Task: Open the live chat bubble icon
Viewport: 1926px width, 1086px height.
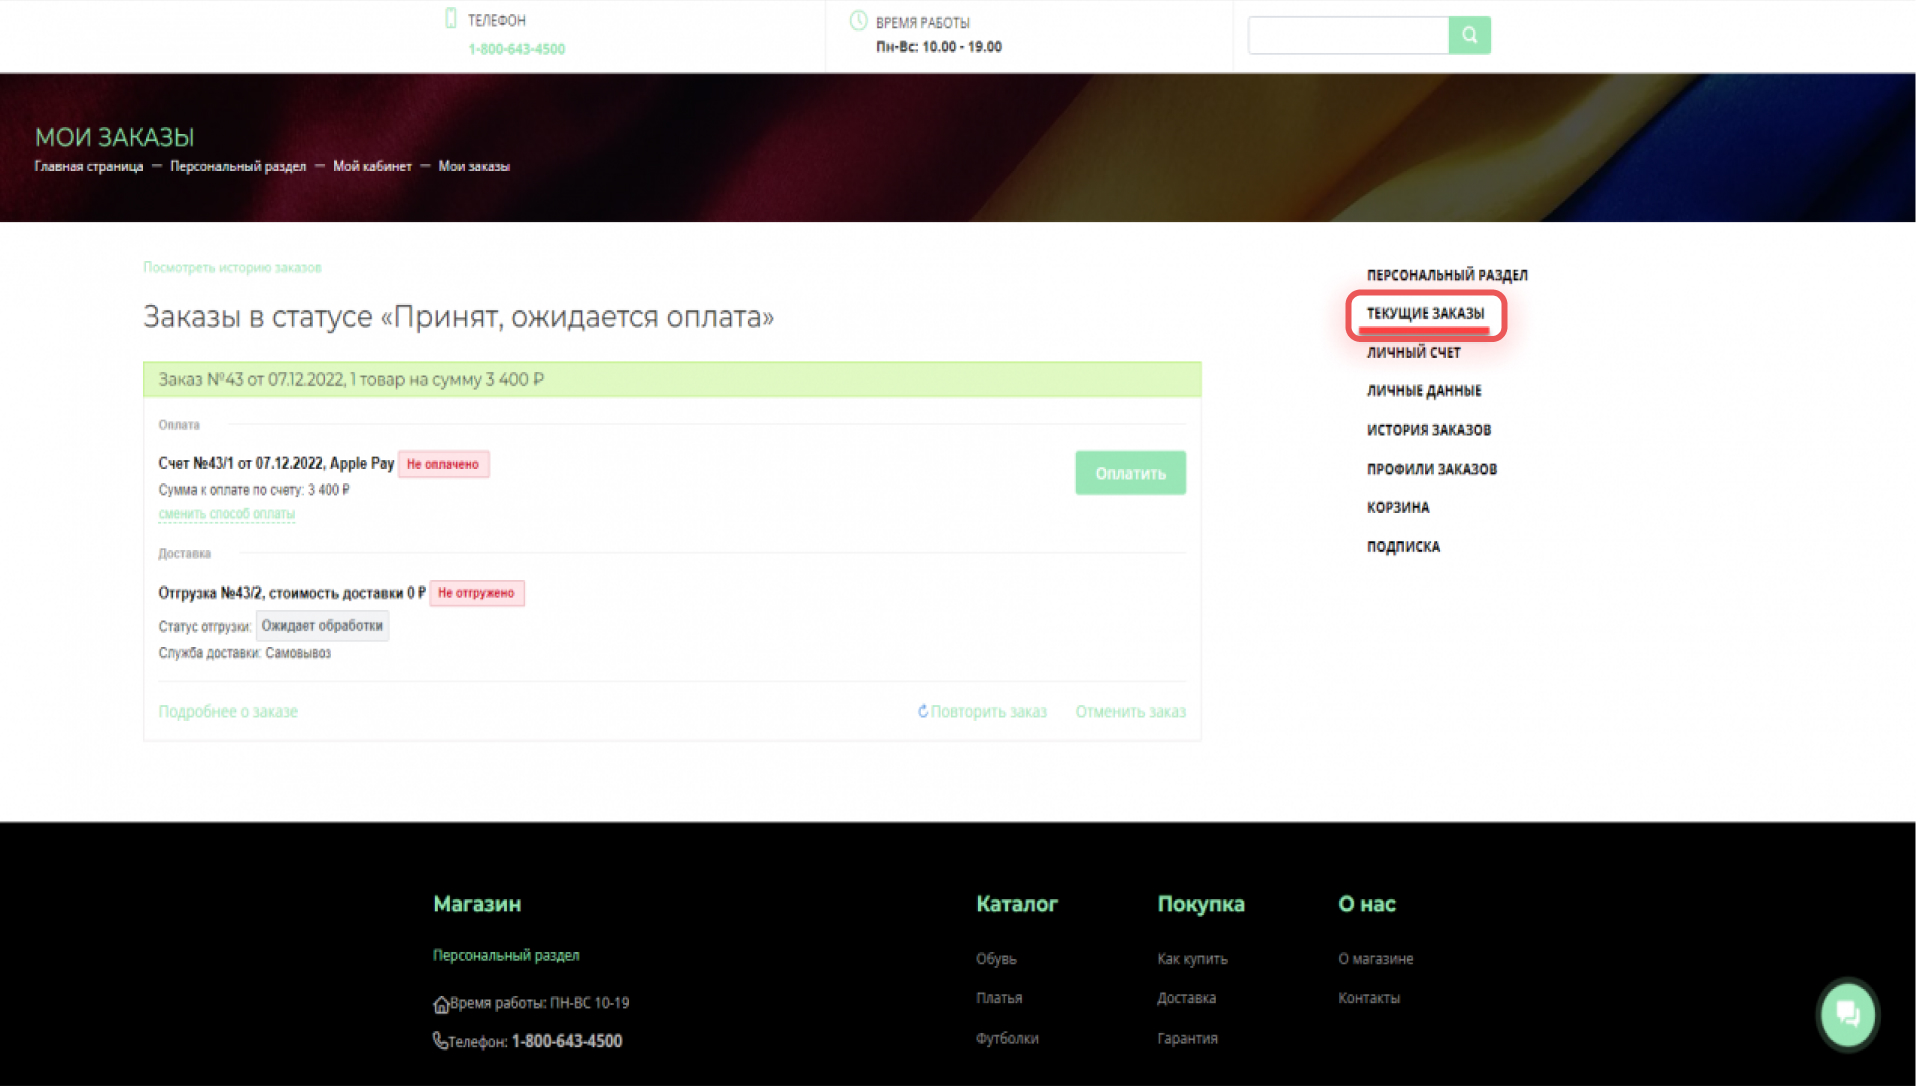Action: (x=1847, y=1014)
